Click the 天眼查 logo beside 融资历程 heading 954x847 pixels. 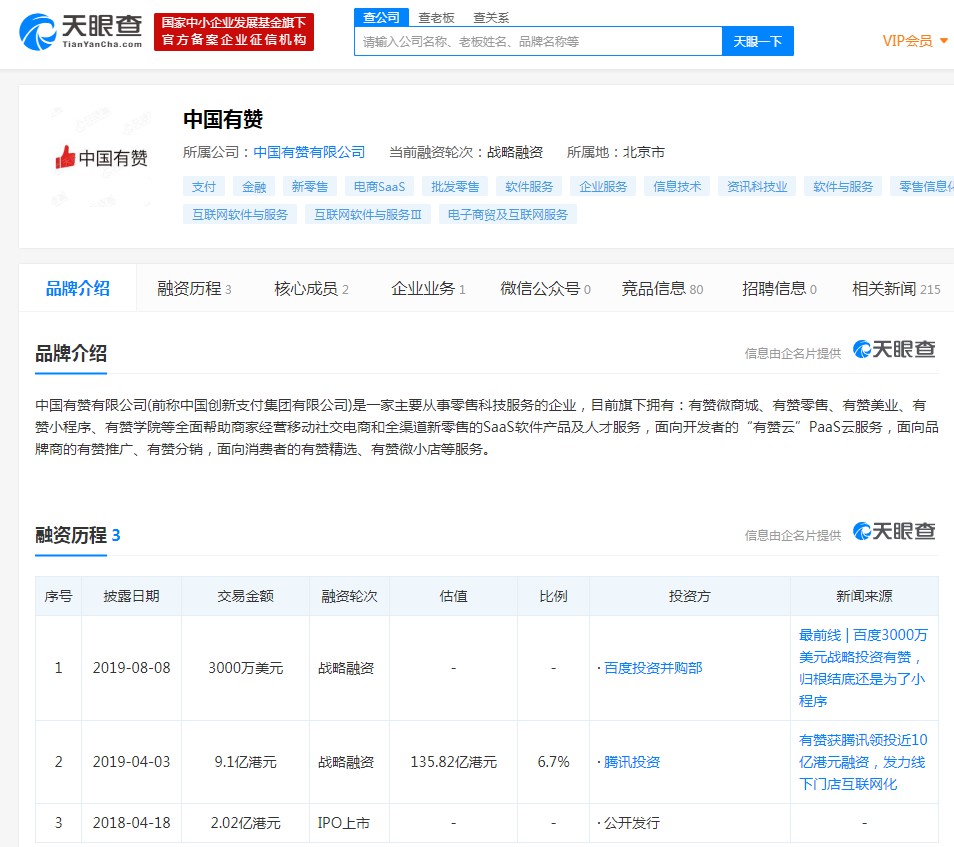[x=894, y=531]
